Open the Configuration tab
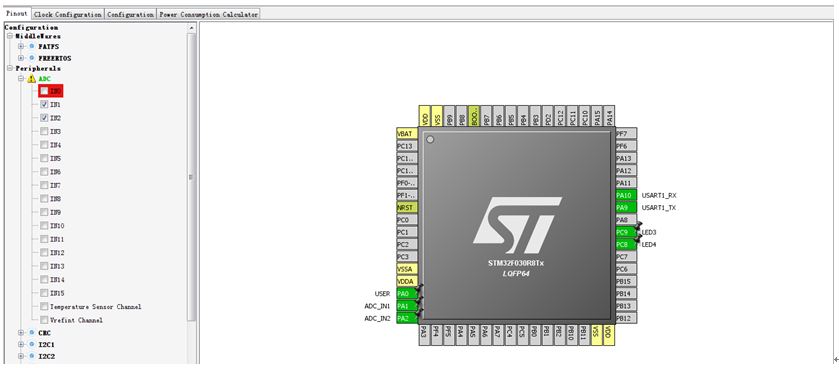 point(130,14)
